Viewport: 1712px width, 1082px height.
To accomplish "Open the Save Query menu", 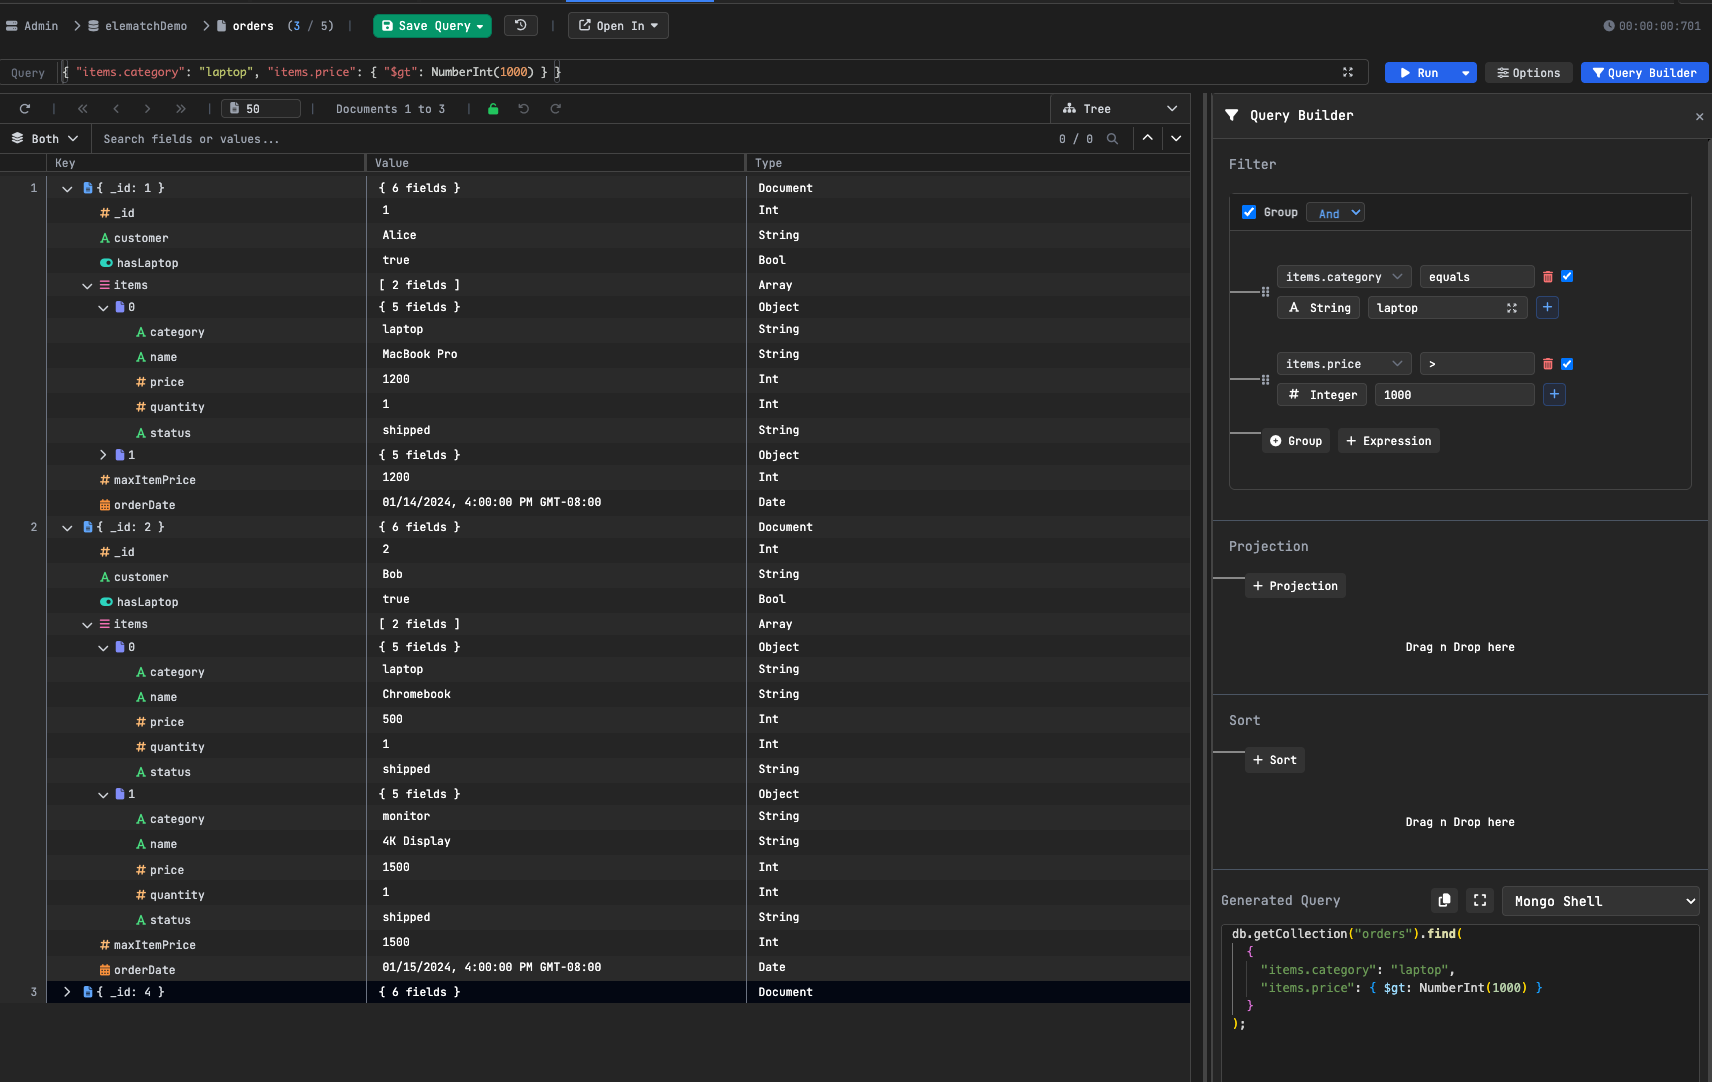I will tap(432, 26).
